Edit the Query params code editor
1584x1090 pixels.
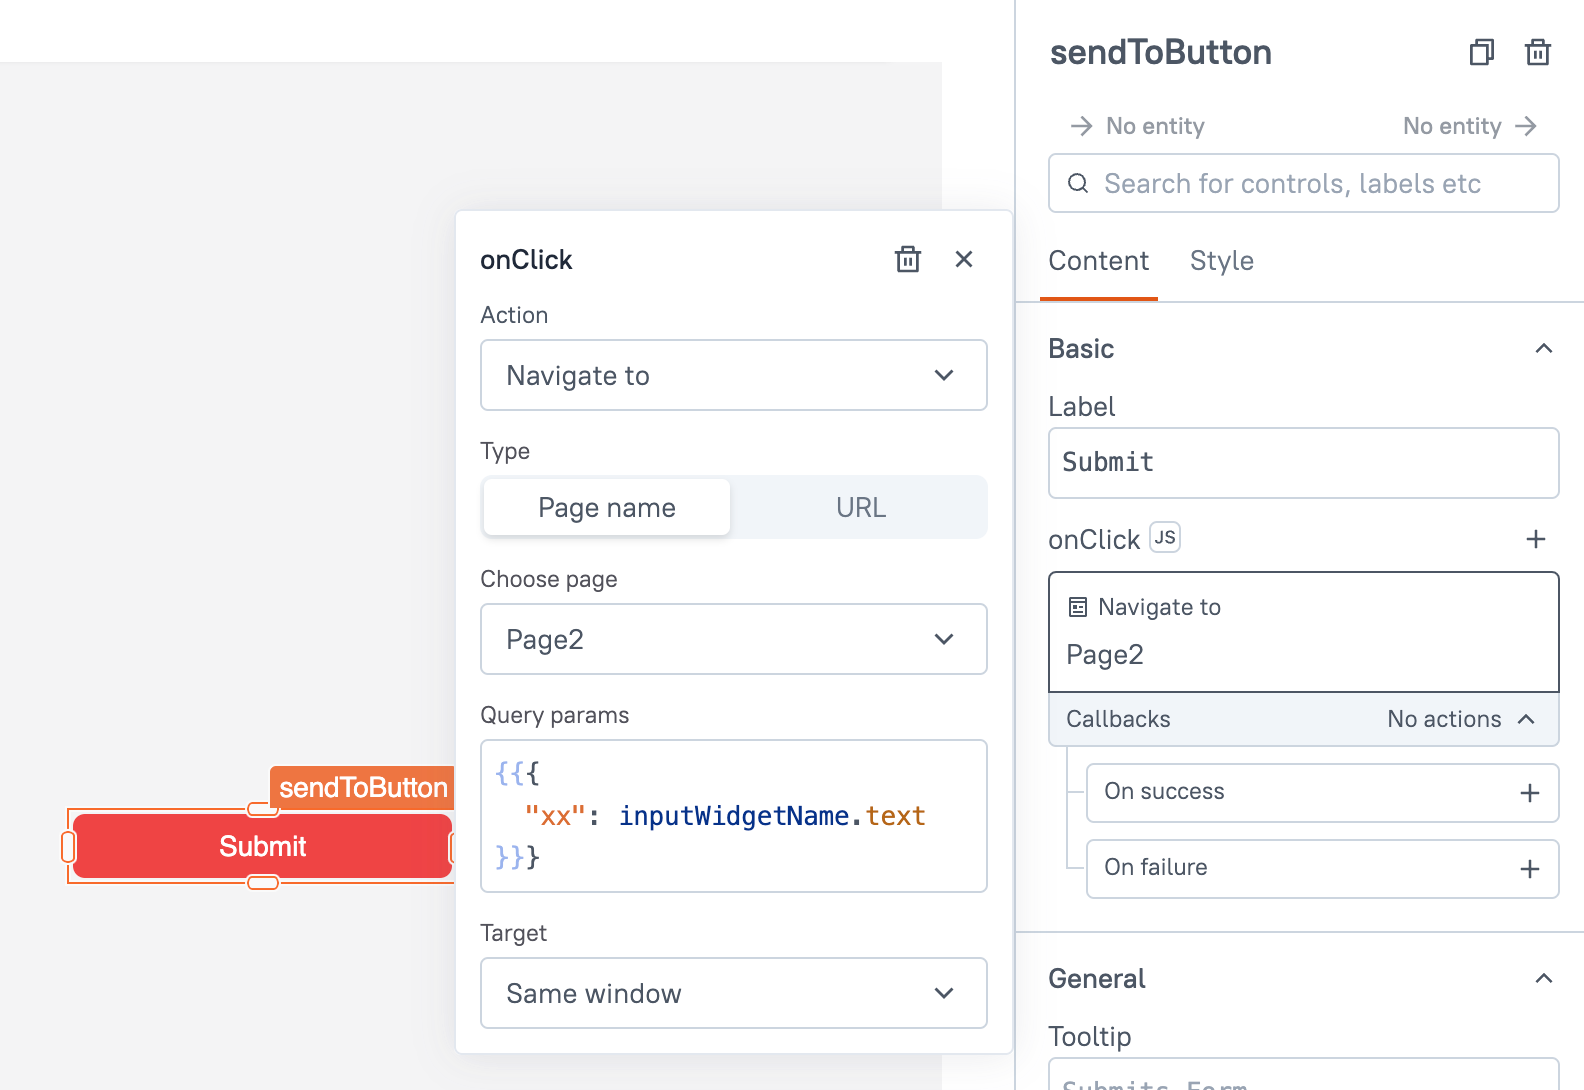(734, 816)
